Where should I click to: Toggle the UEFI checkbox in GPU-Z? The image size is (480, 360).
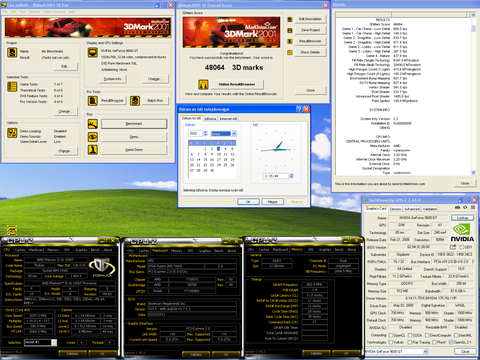(x=462, y=247)
